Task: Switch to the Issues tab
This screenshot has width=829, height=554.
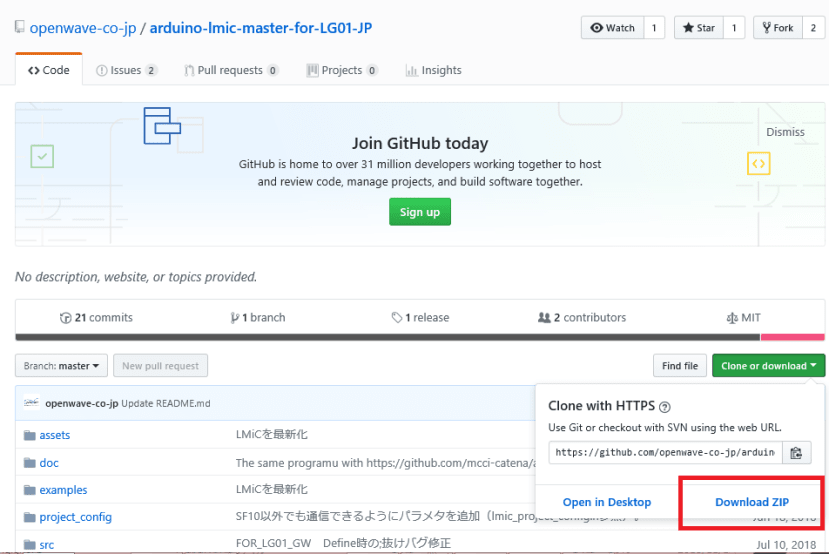Action: coord(126,70)
